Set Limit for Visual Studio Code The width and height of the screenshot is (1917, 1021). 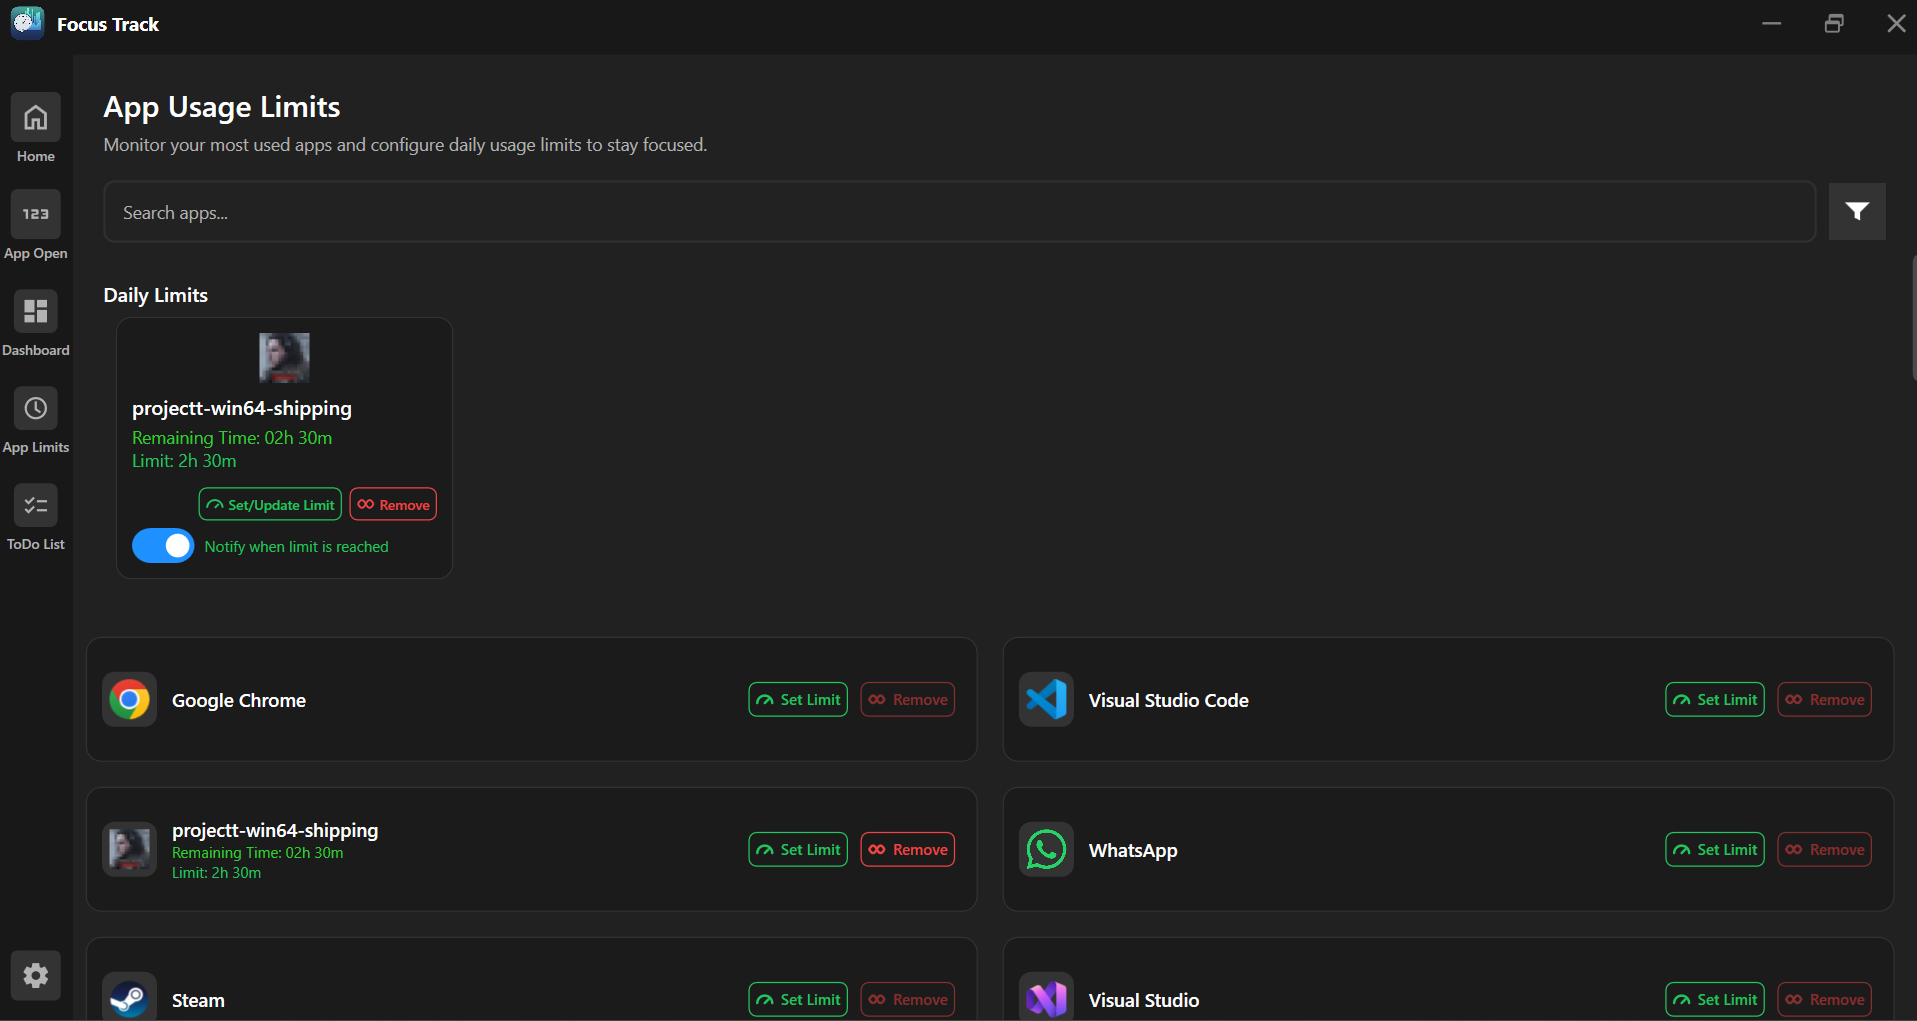[1715, 699]
